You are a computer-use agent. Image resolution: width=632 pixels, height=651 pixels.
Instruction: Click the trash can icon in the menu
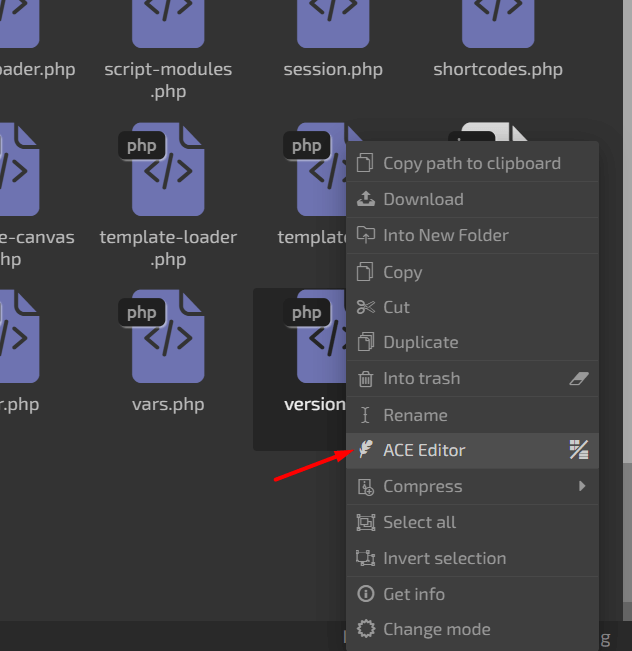click(366, 379)
